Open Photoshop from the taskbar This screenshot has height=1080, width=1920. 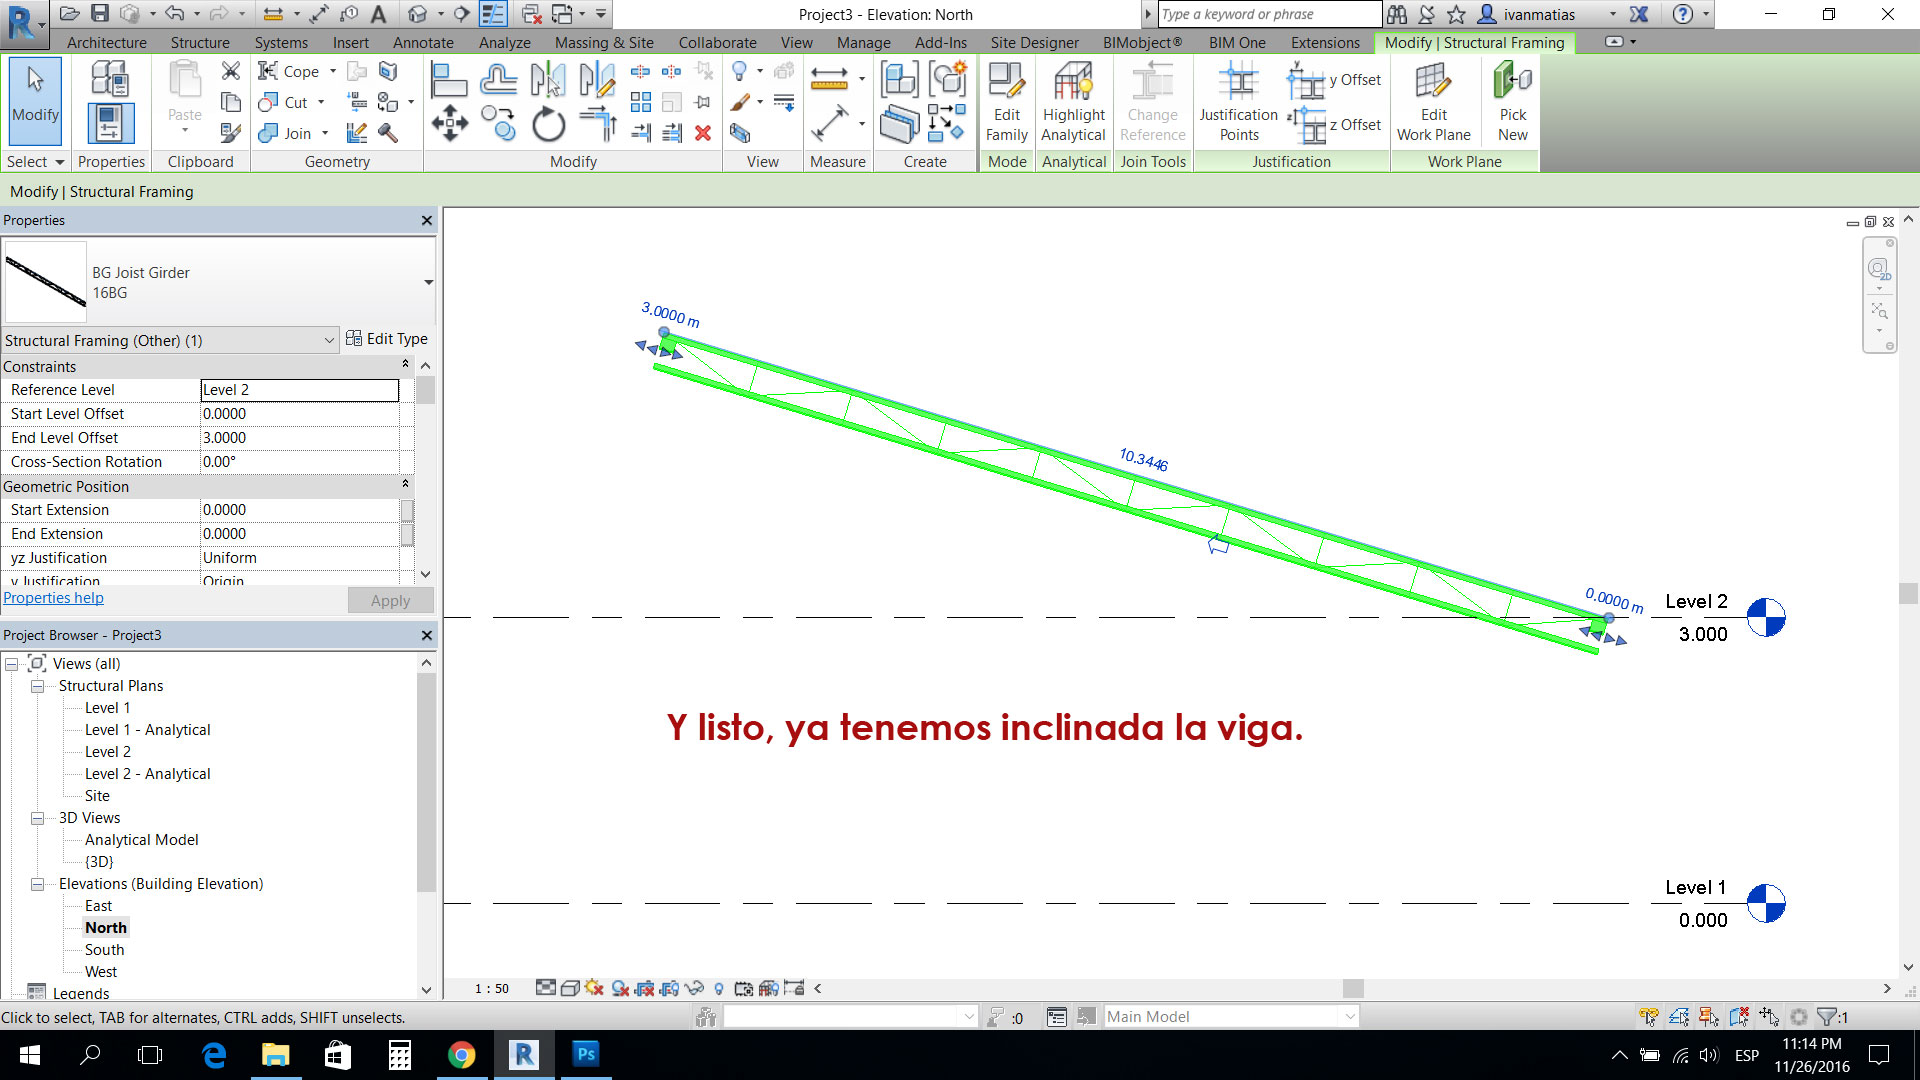(x=586, y=1055)
